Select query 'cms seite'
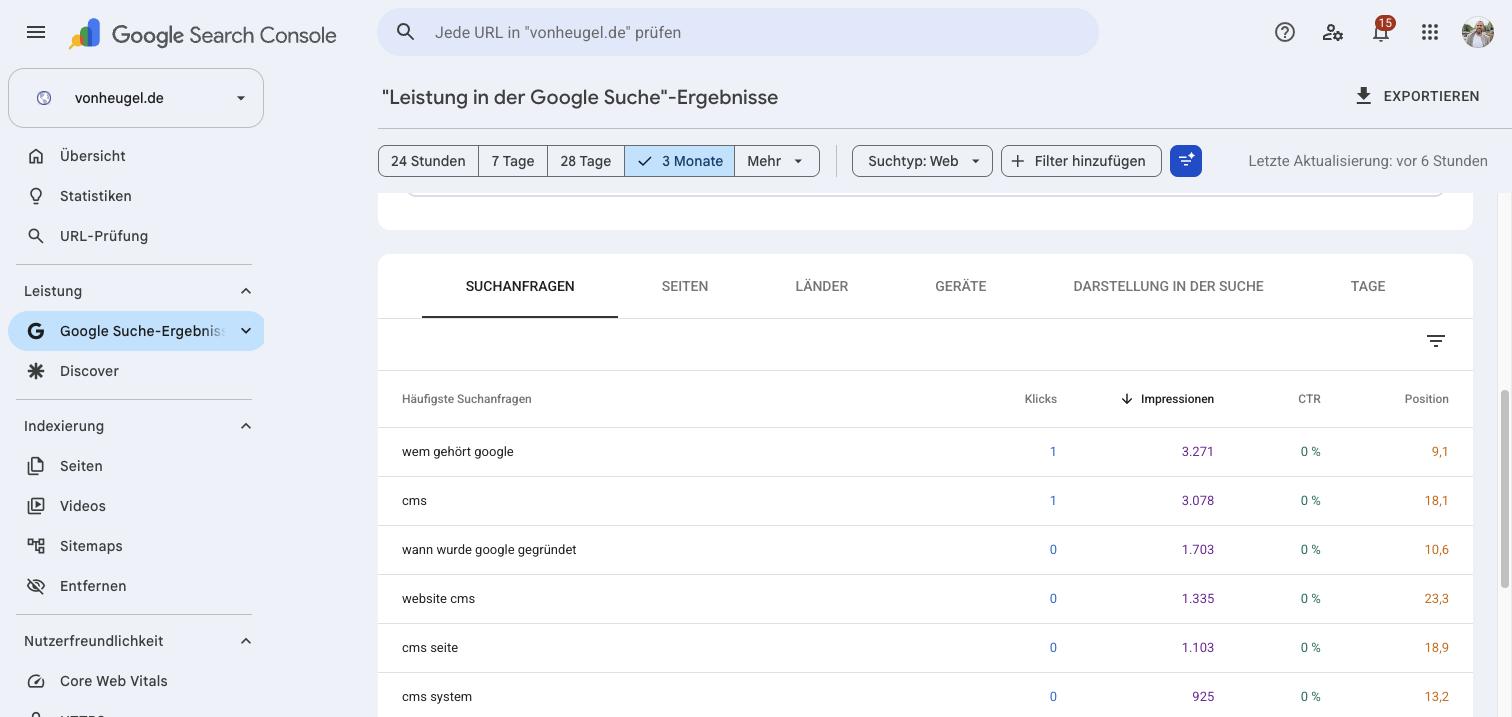Screen dimensions: 1512x717 430,648
